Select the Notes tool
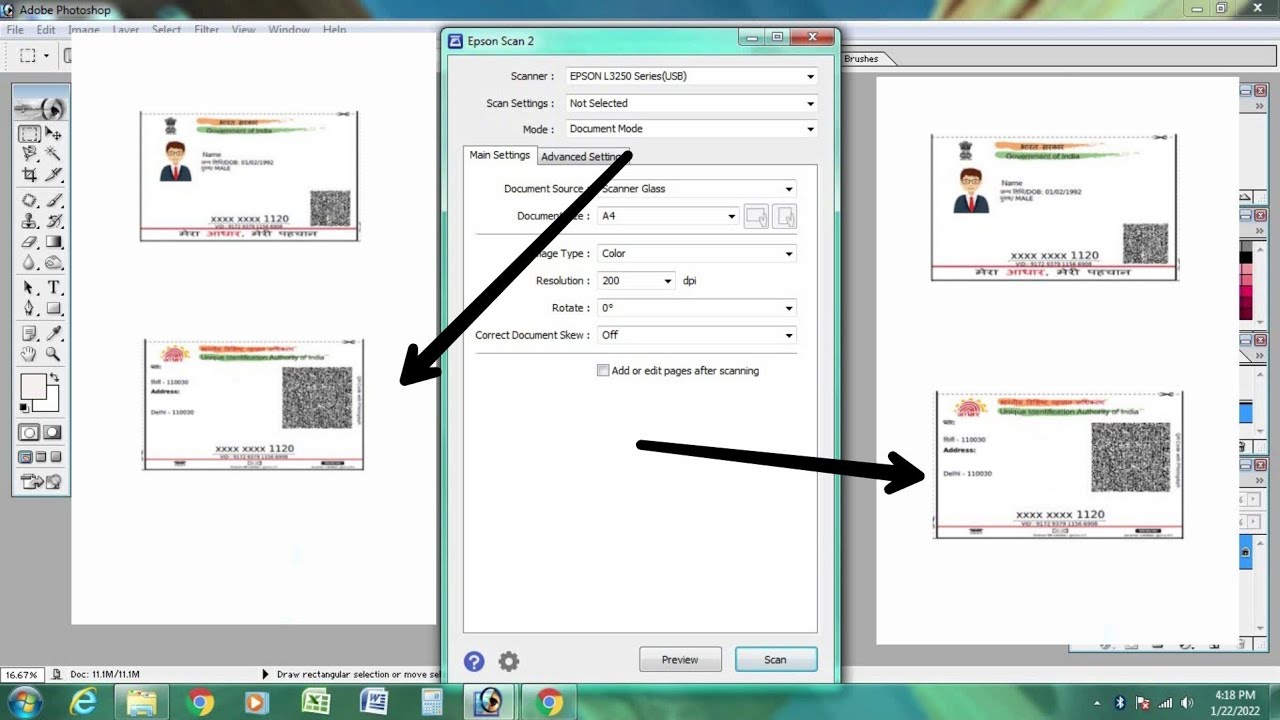 [30, 333]
